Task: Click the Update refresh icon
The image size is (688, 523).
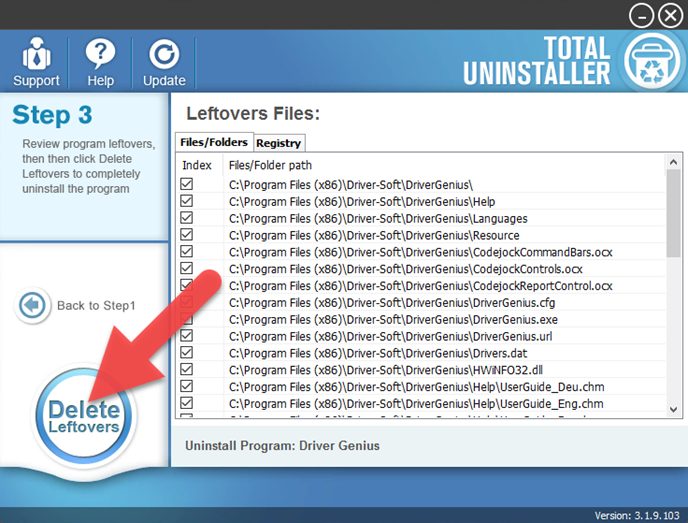Action: 164,54
